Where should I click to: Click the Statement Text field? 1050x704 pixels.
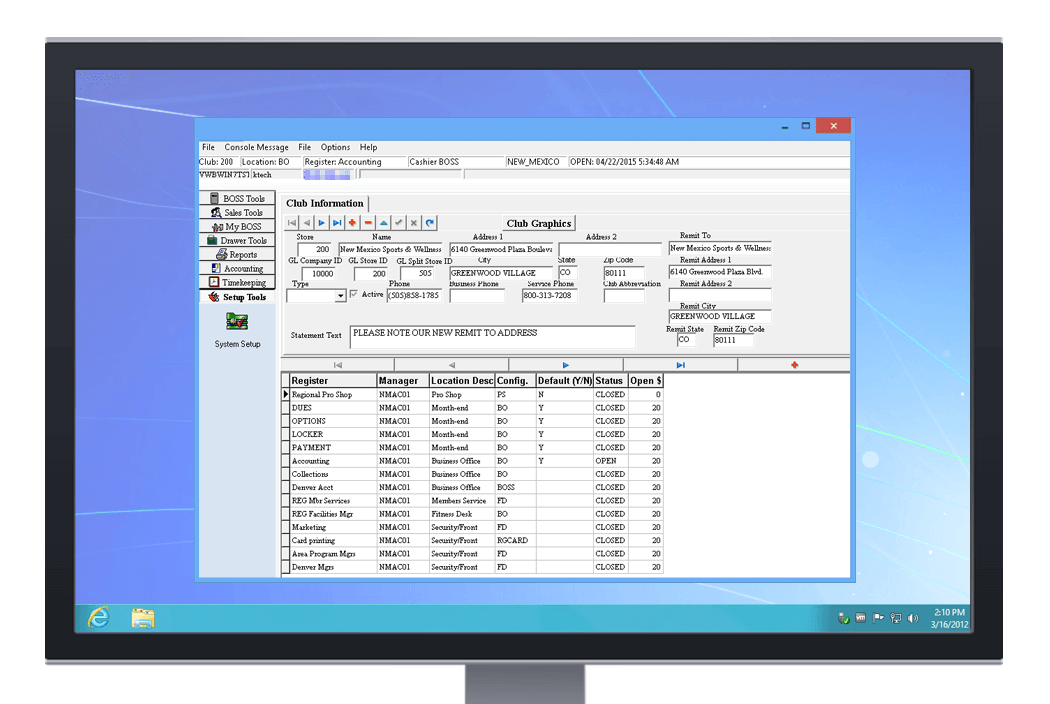pyautogui.click(x=492, y=336)
